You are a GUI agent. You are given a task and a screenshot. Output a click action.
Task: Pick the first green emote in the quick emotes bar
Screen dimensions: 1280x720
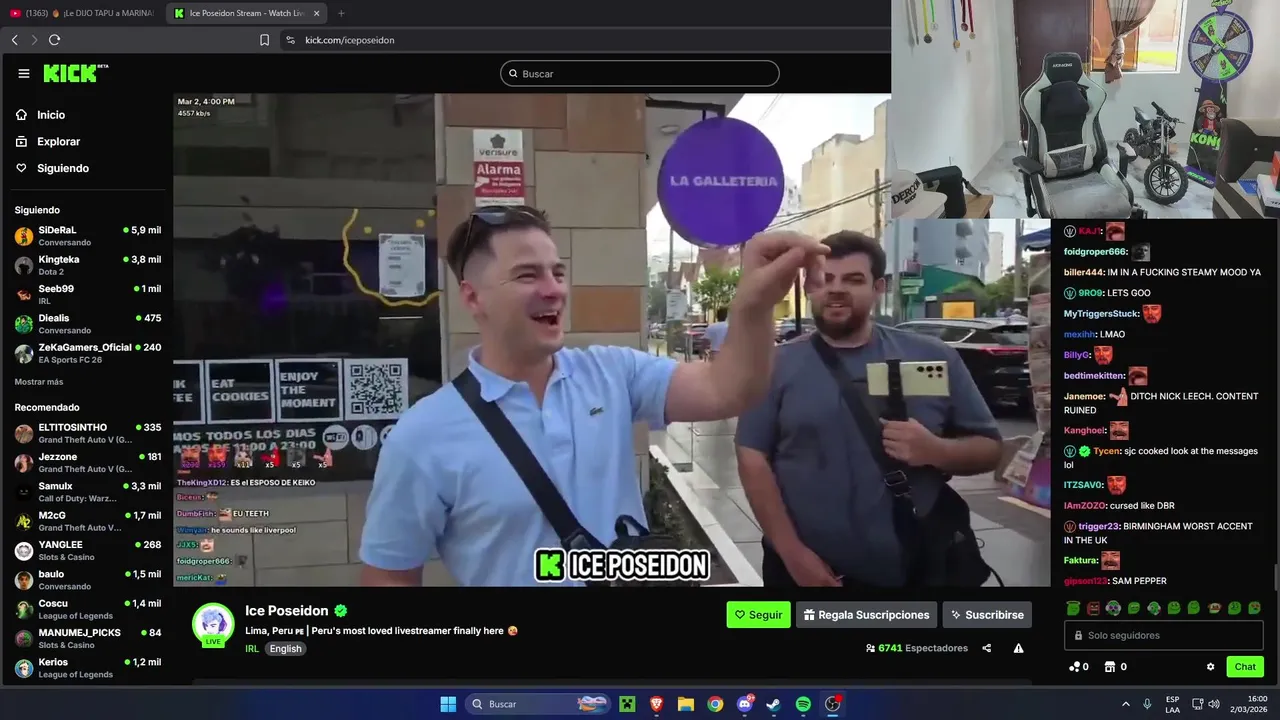[x=1073, y=608]
